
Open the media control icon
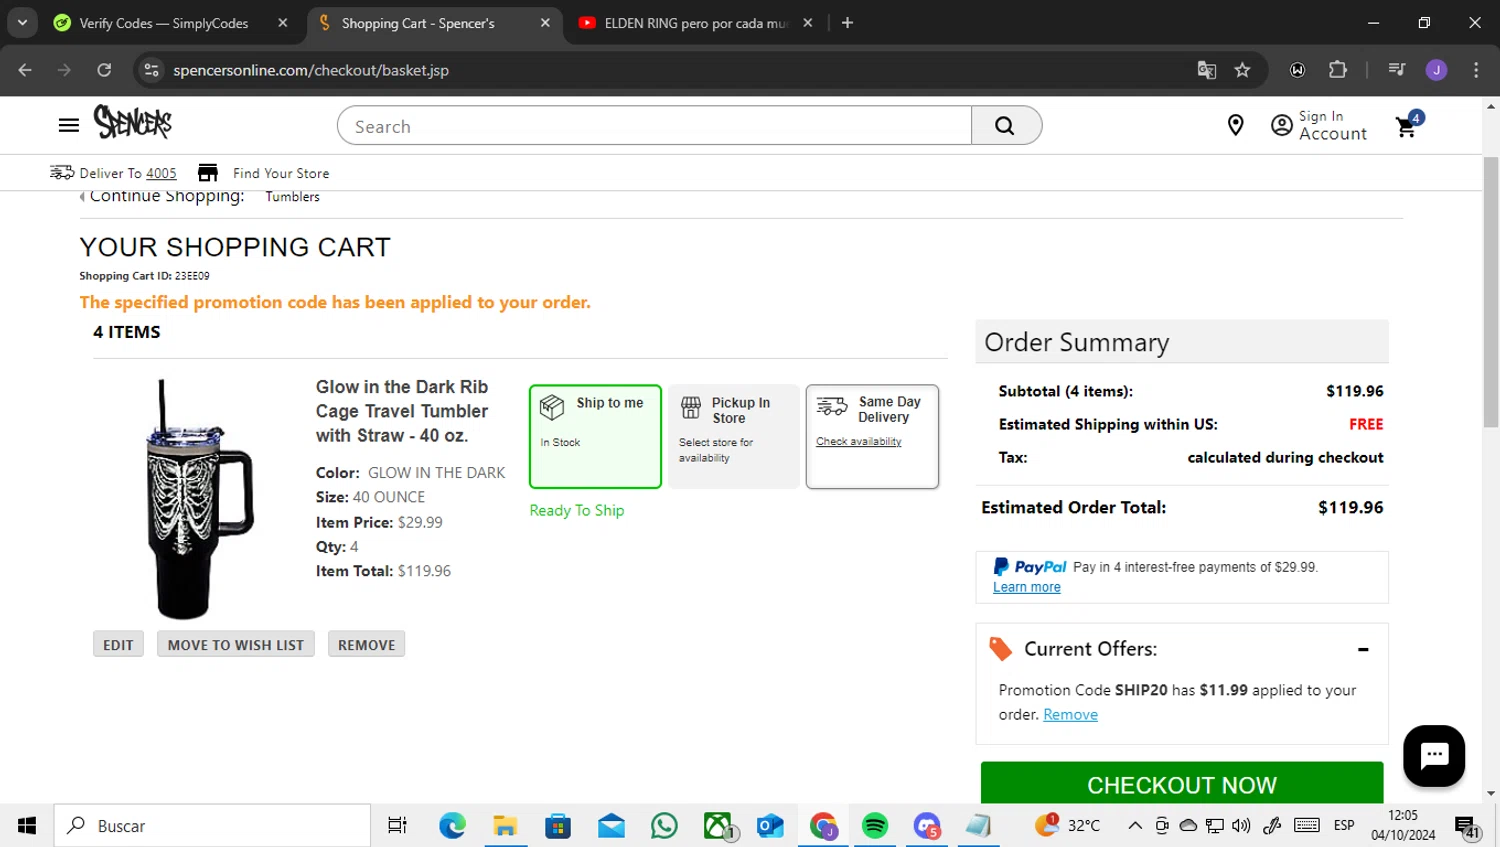pos(1397,70)
